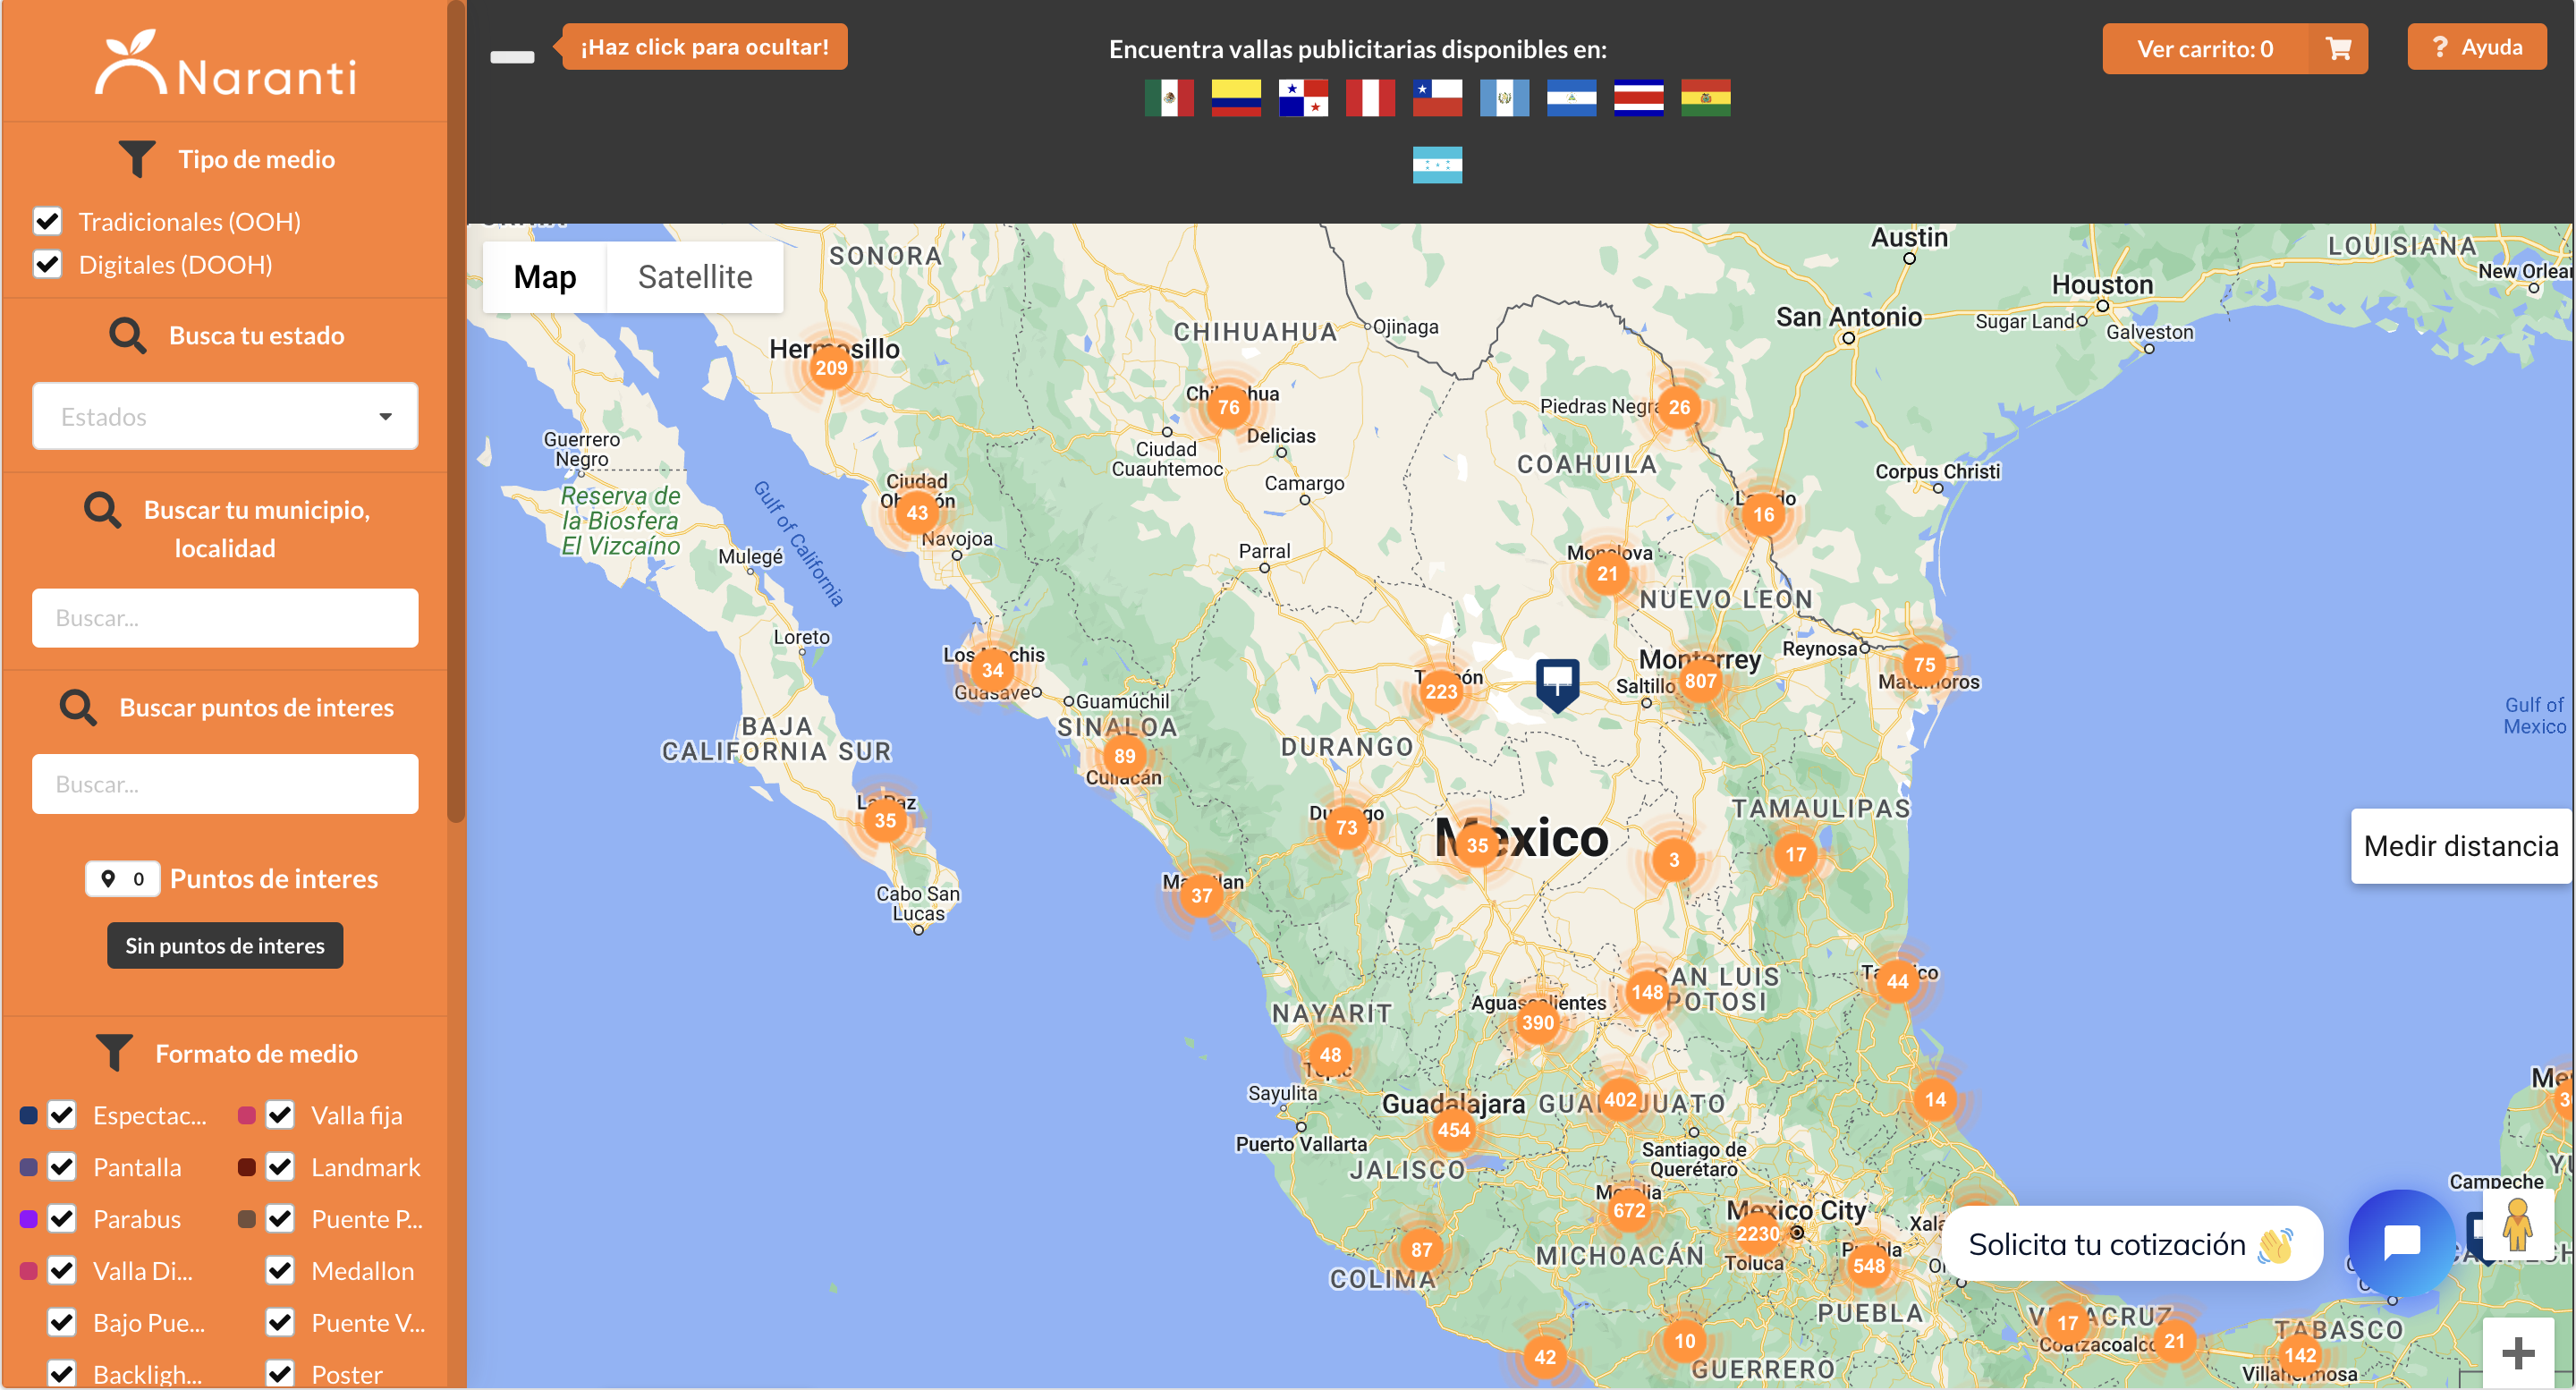Click the shopping cart icon

click(2337, 48)
